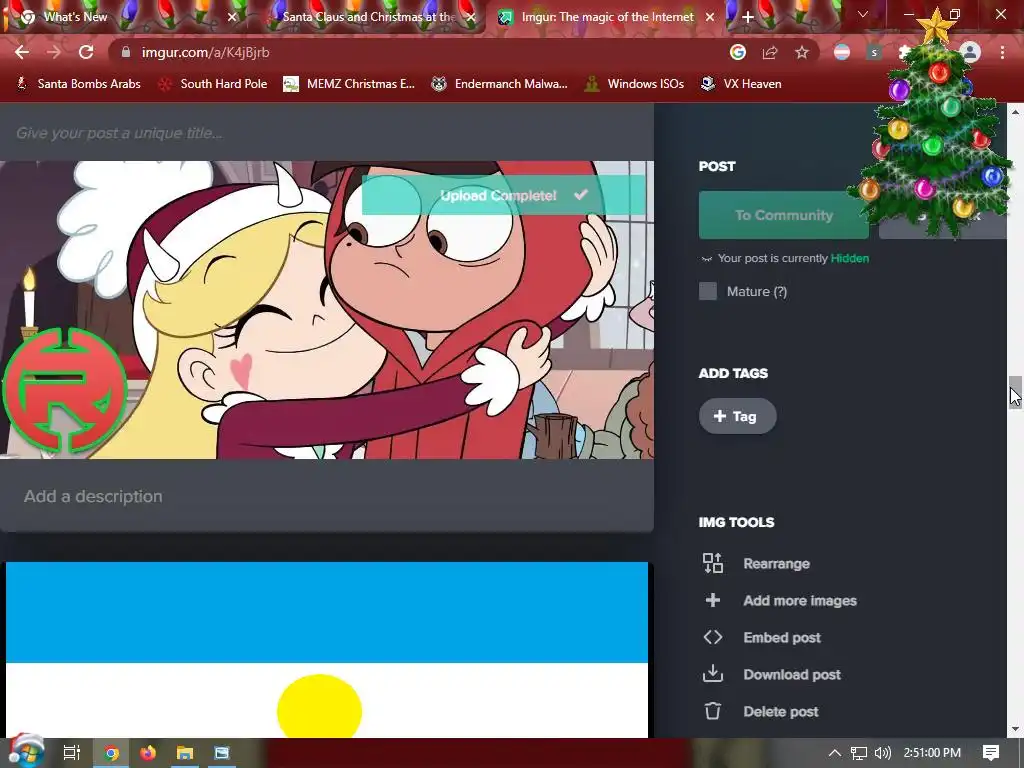Screen dimensions: 1024x768
Task: Open Firefox from the taskbar
Action: [x=148, y=754]
